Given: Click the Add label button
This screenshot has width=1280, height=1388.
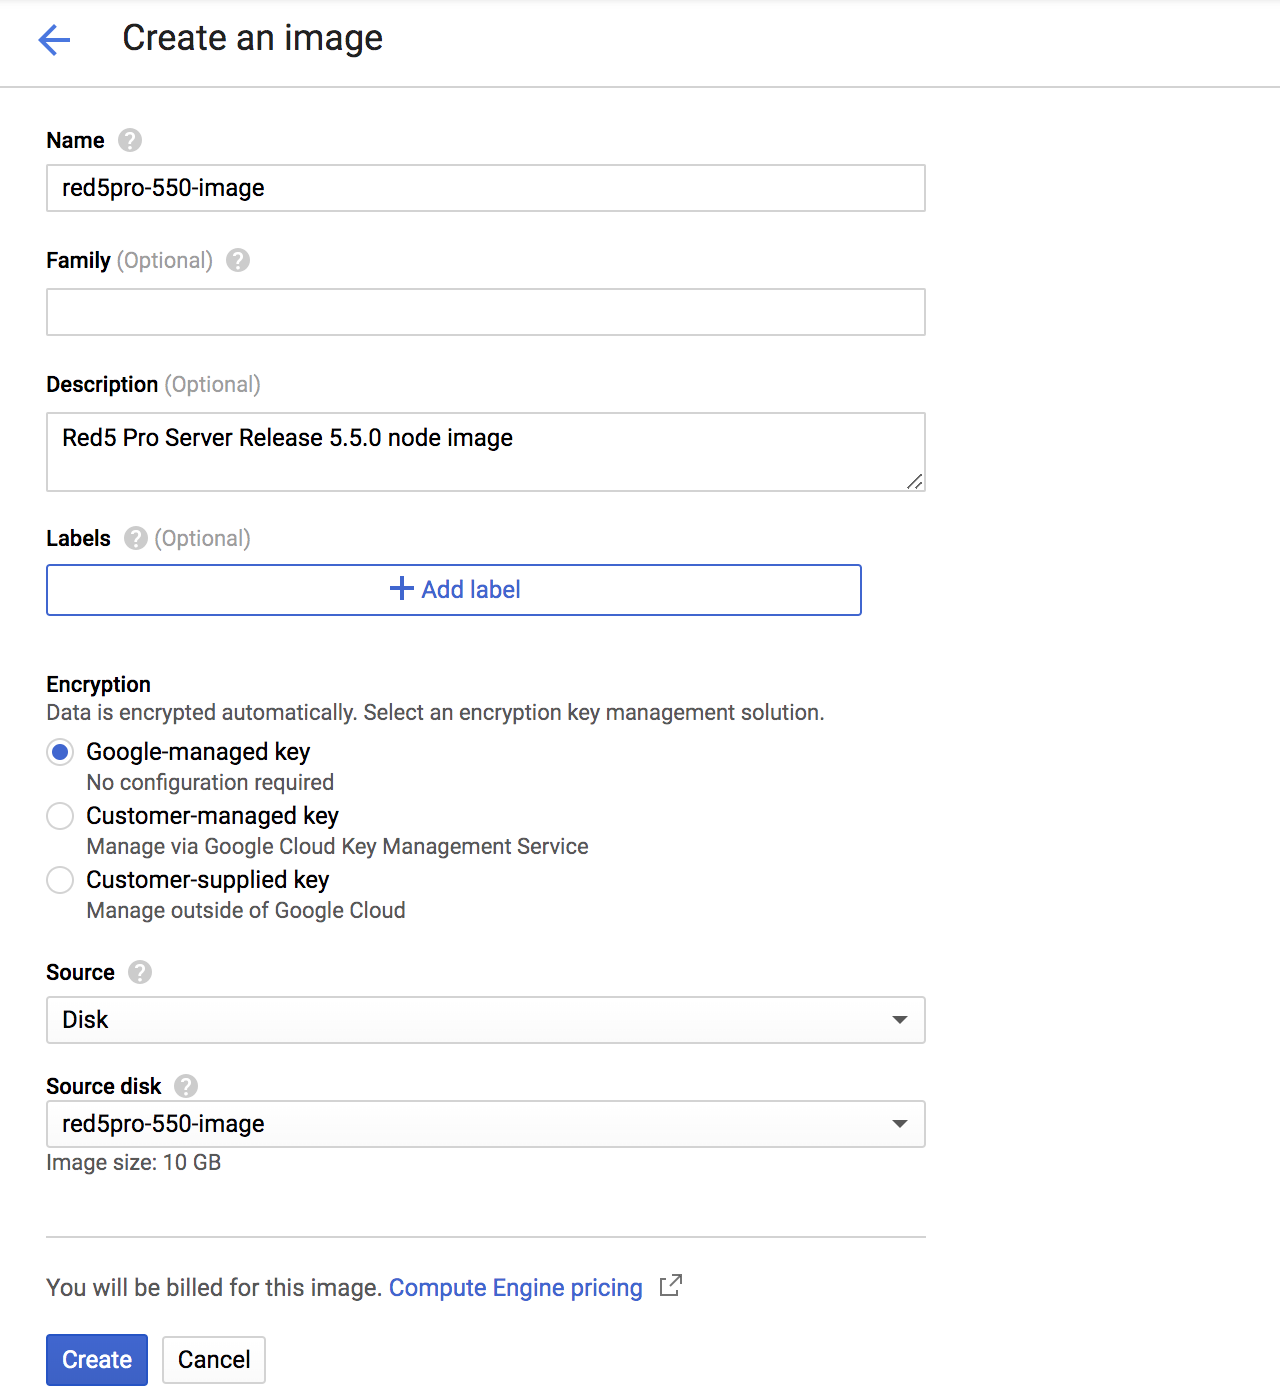Looking at the screenshot, I should click(454, 590).
